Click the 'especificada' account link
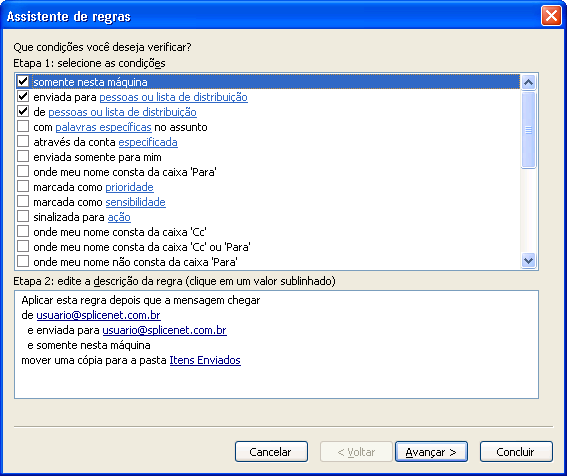This screenshot has width=567, height=476. click(x=148, y=142)
